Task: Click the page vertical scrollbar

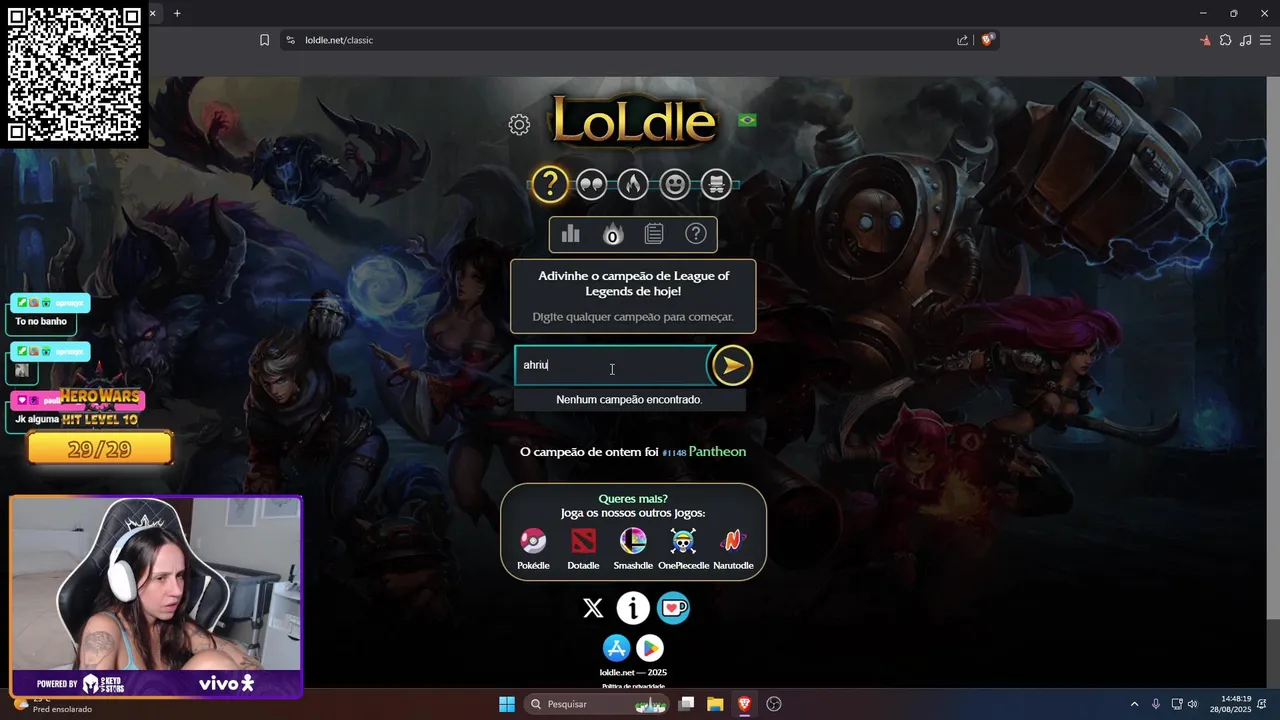Action: tap(1273, 380)
